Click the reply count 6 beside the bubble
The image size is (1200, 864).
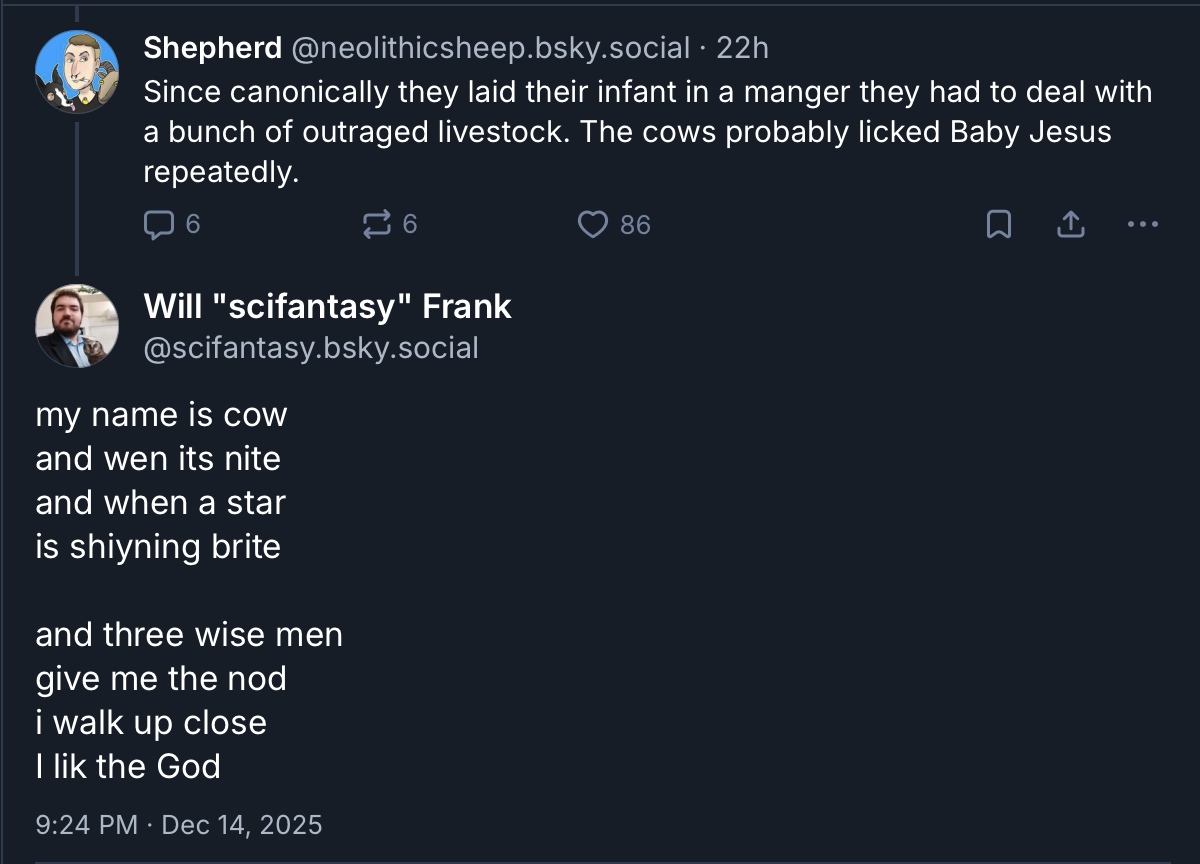click(x=193, y=225)
